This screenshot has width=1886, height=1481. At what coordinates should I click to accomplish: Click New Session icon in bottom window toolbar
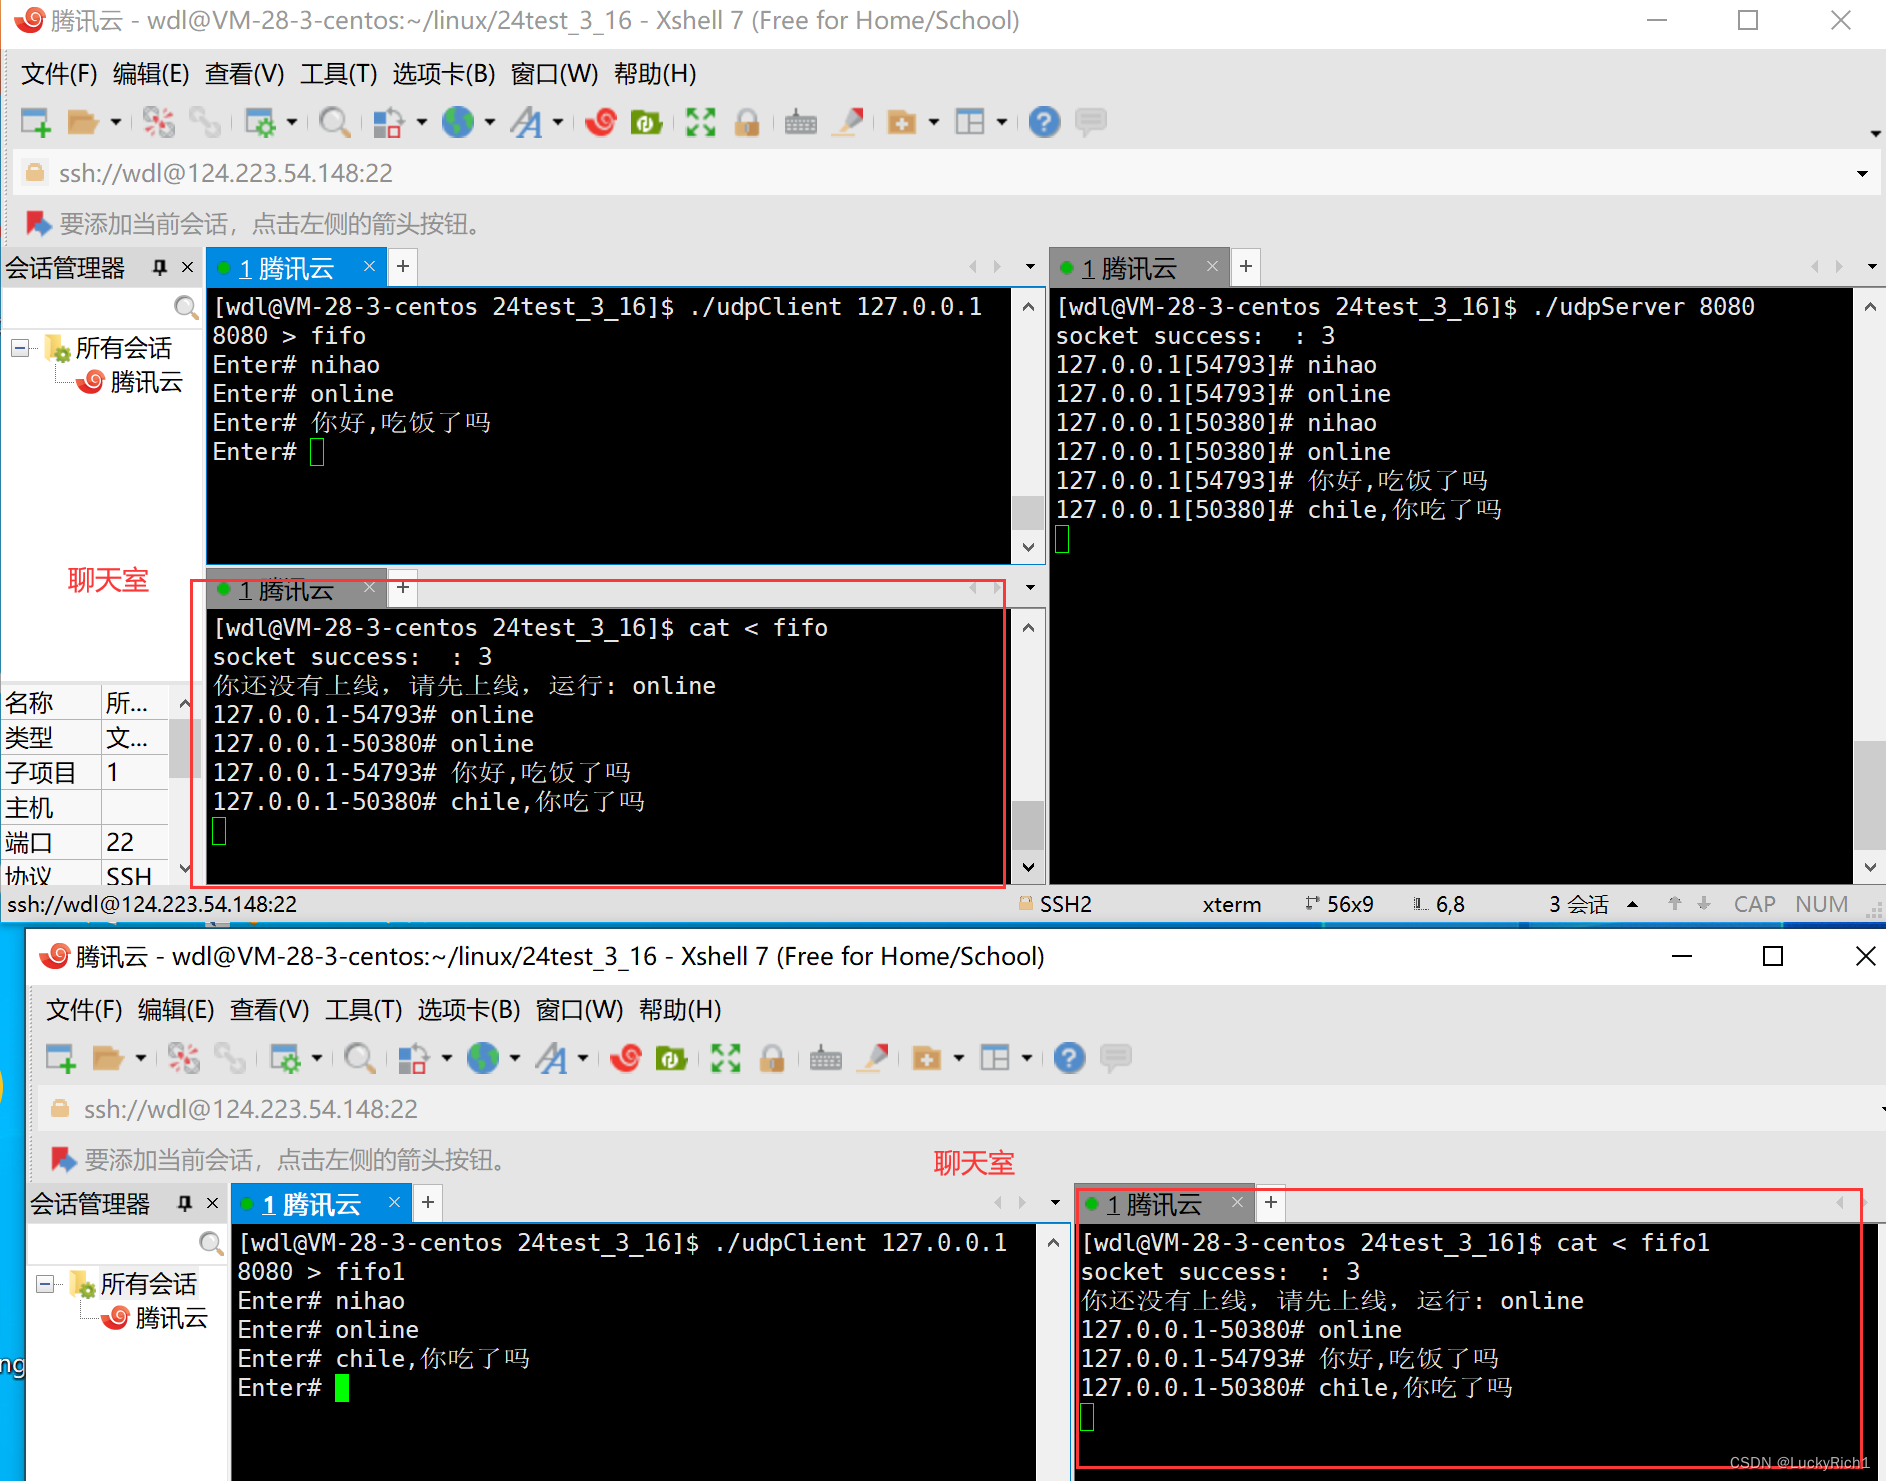click(61, 1058)
